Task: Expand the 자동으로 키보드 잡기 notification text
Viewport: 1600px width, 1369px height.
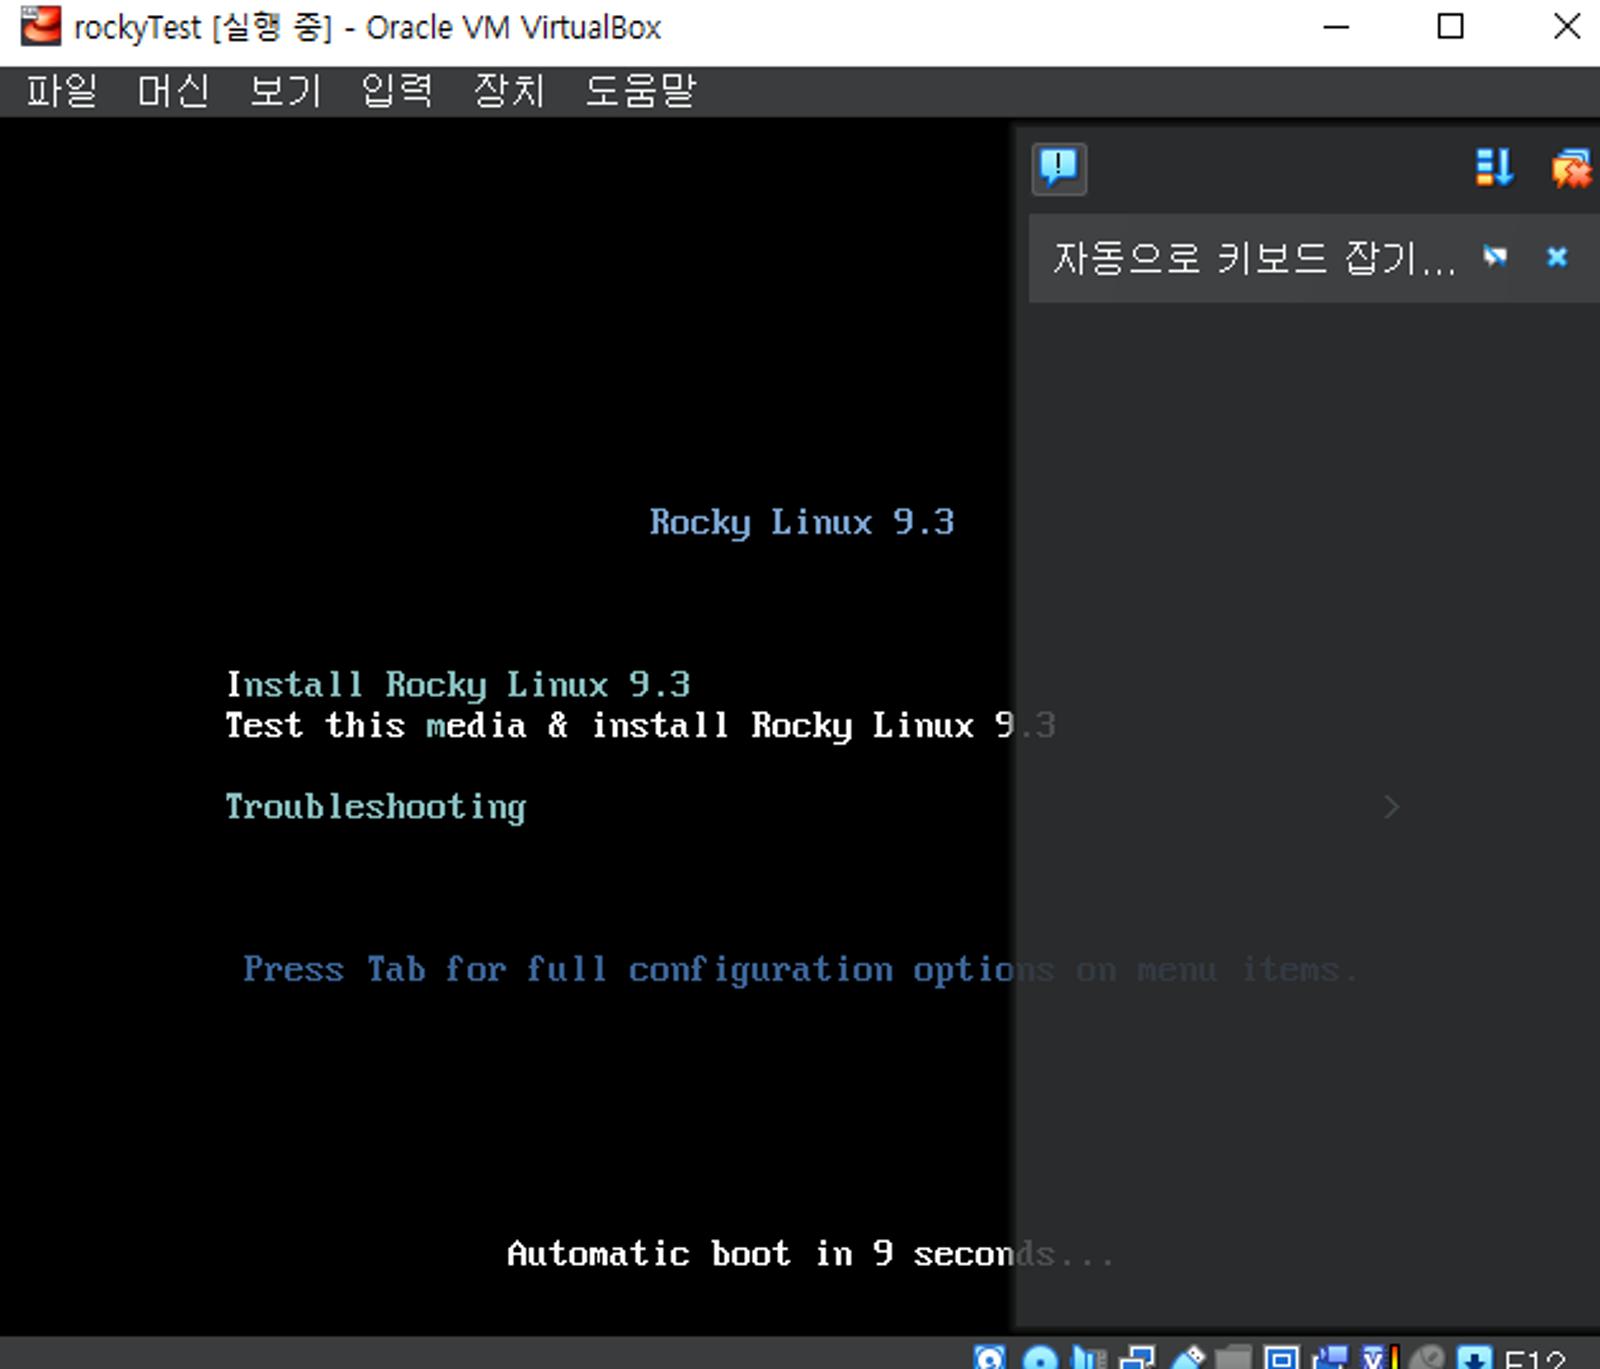Action: point(1254,258)
